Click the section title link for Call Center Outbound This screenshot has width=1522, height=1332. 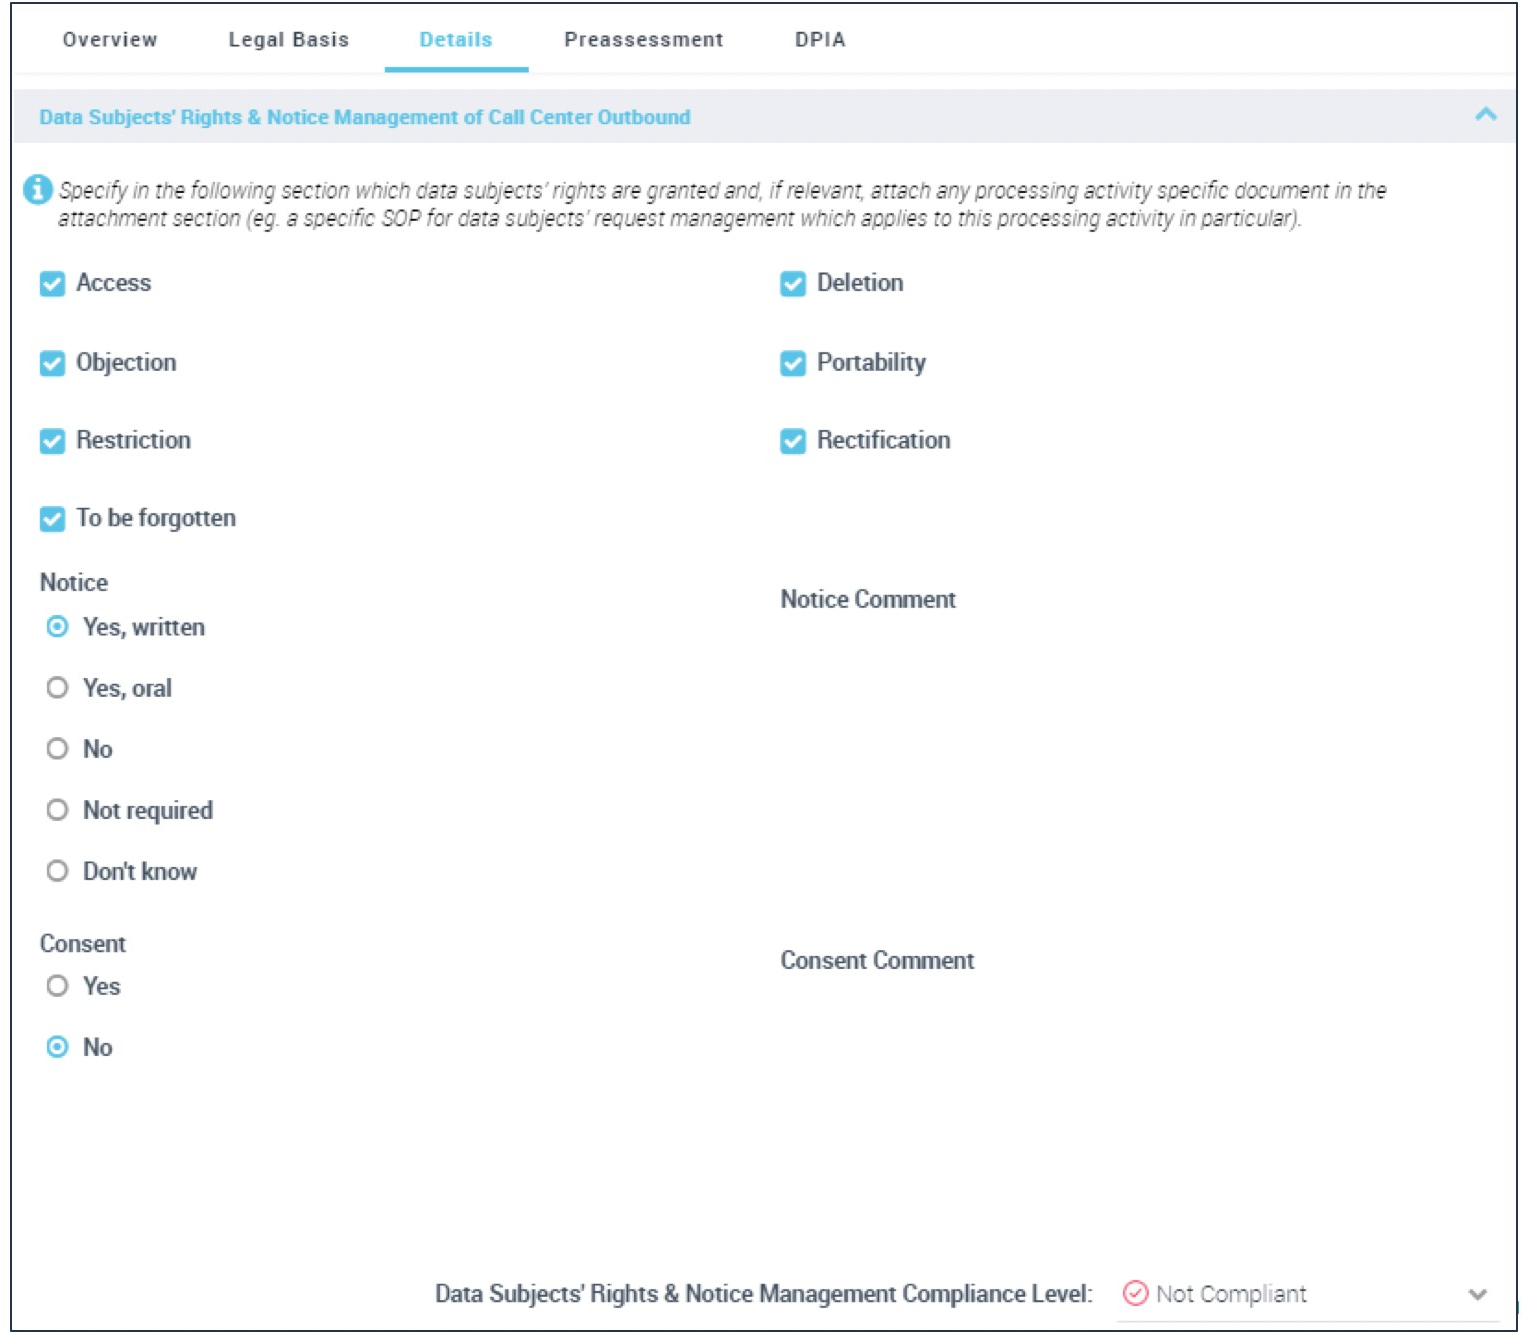pos(364,117)
